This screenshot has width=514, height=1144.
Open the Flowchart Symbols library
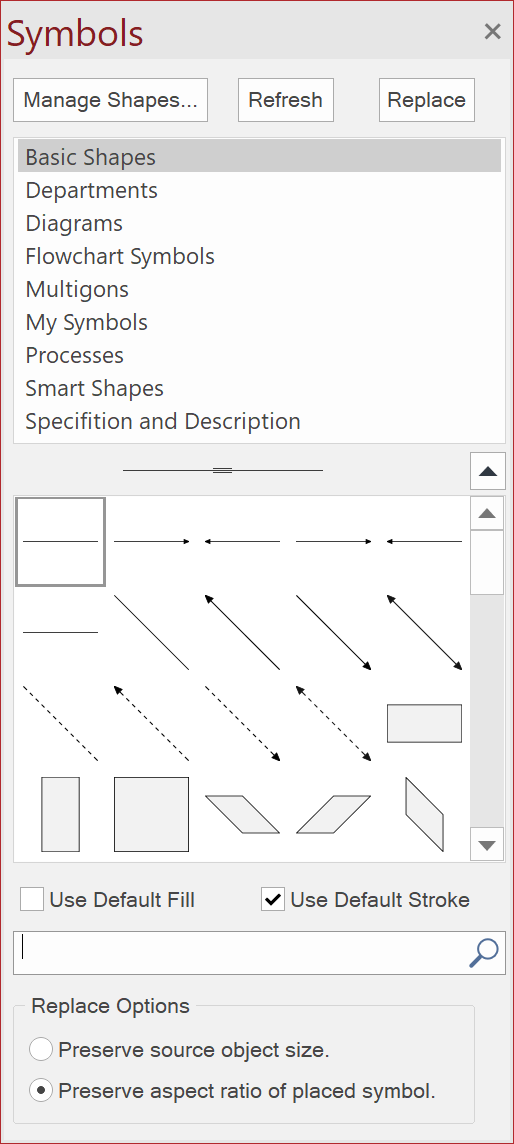tap(120, 256)
